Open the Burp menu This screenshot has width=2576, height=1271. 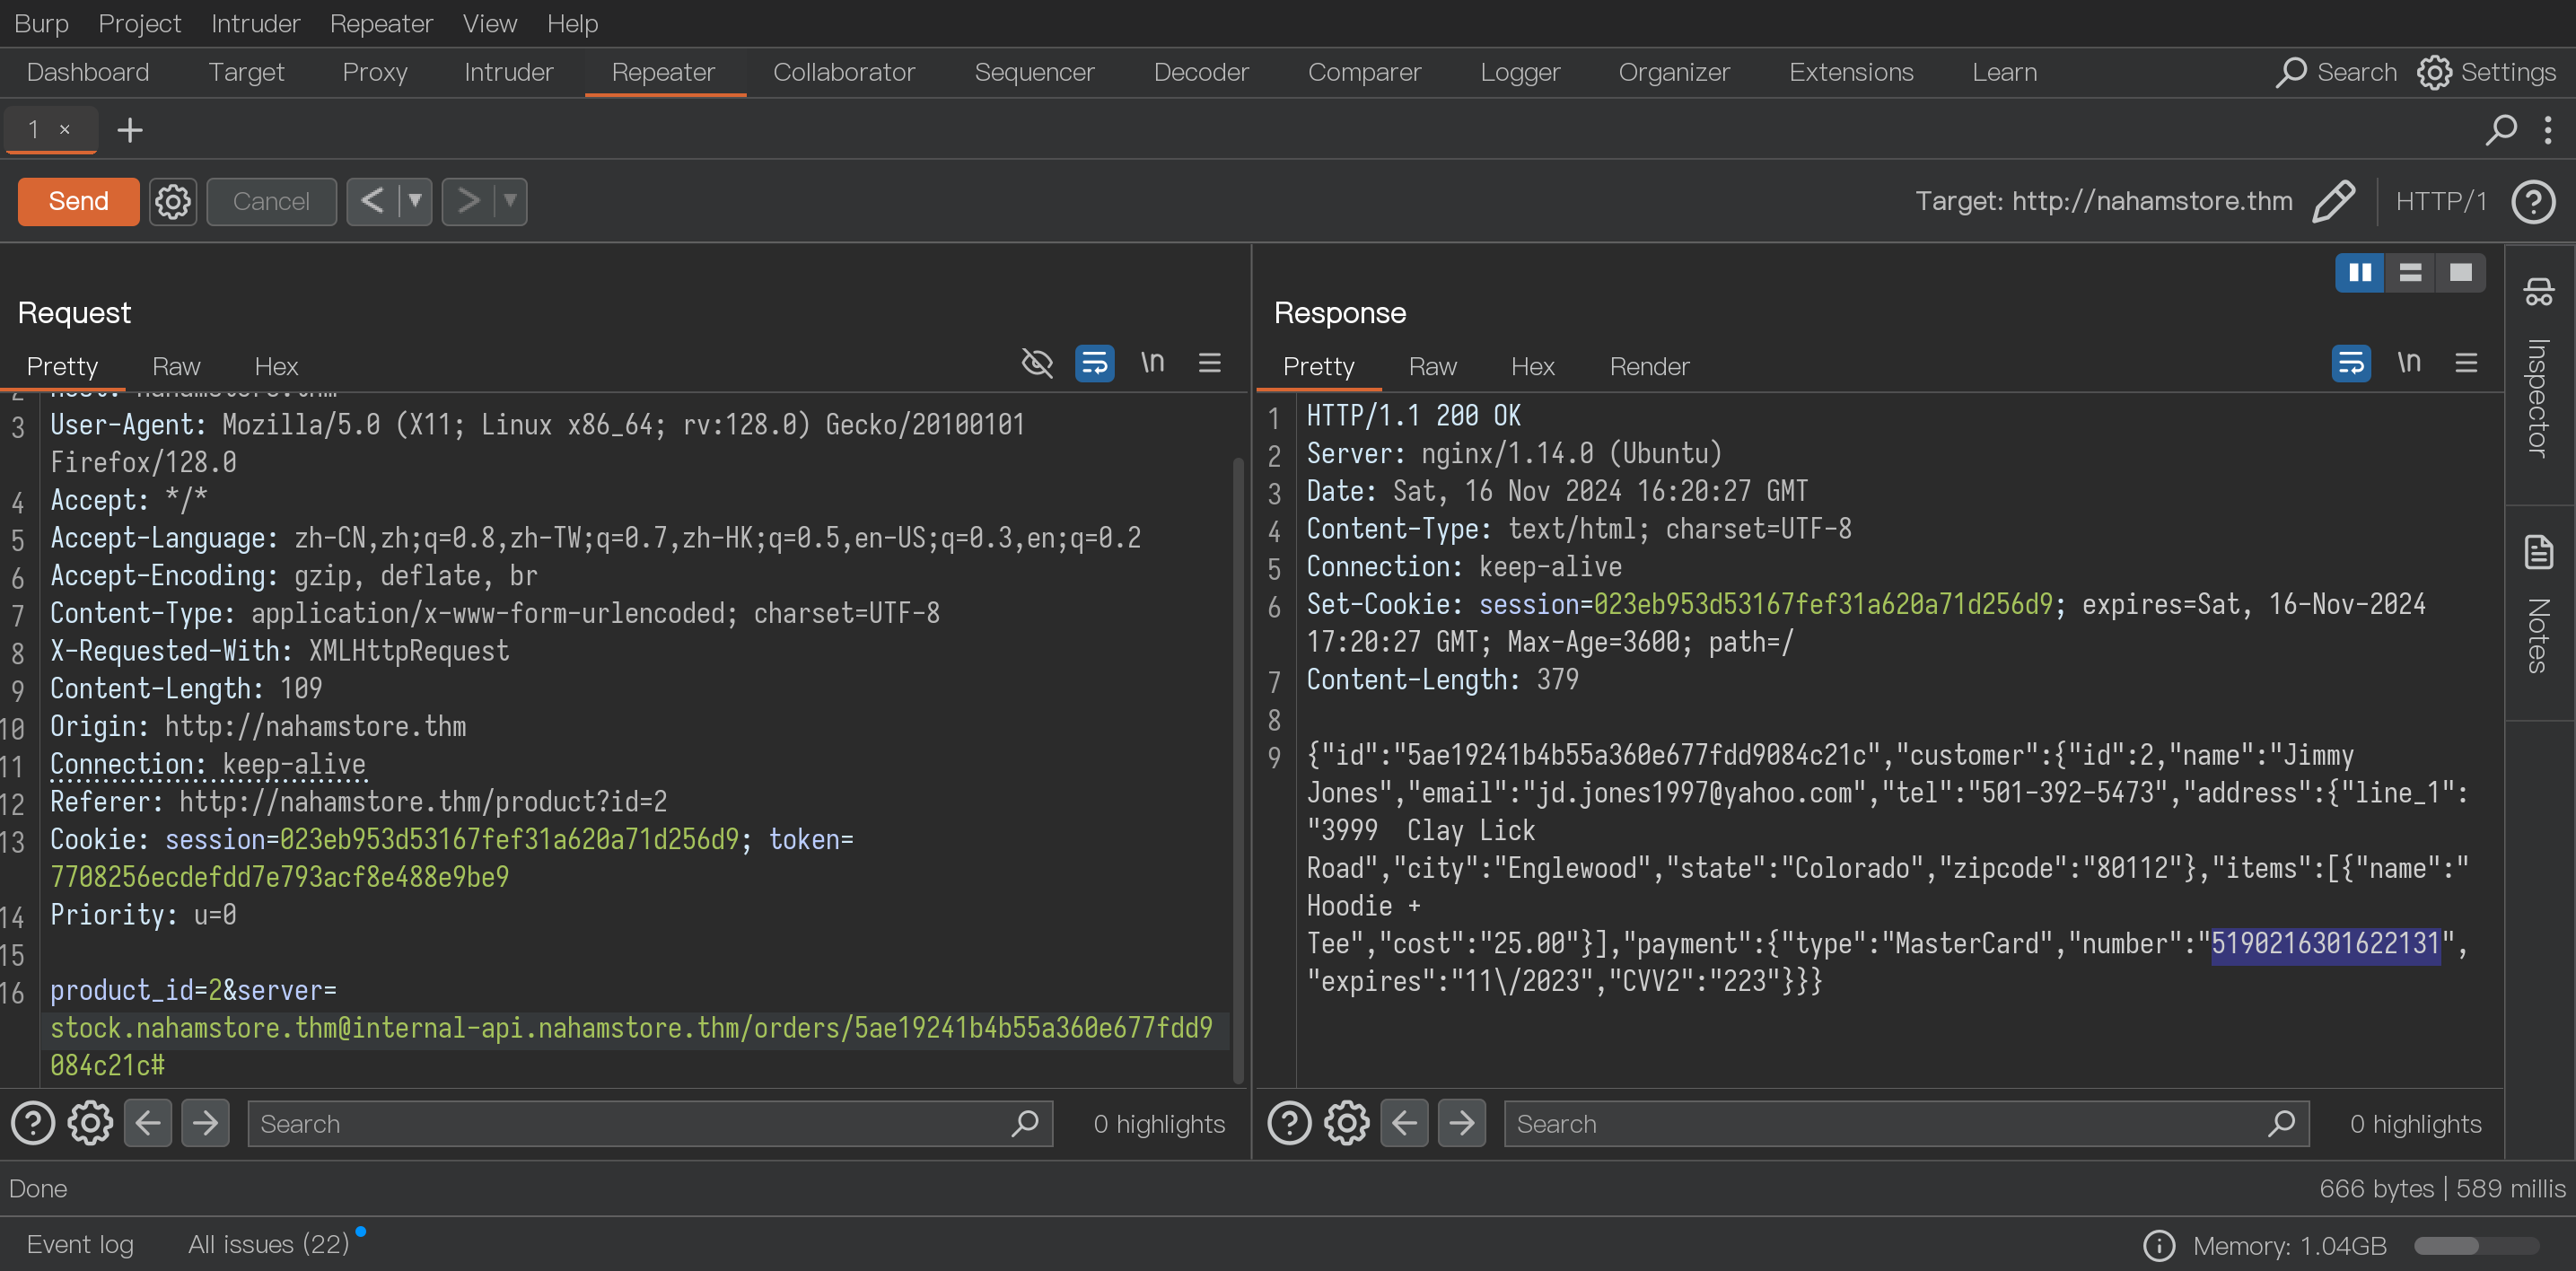41,23
